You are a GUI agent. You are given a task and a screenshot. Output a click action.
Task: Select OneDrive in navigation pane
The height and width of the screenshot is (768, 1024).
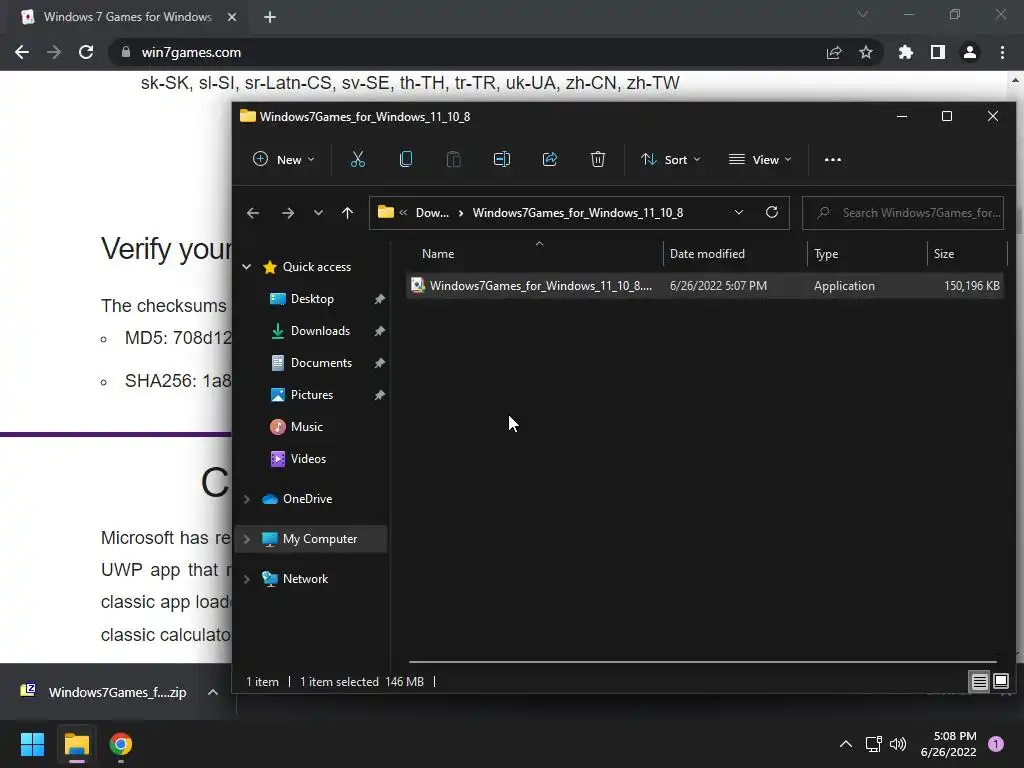307,499
